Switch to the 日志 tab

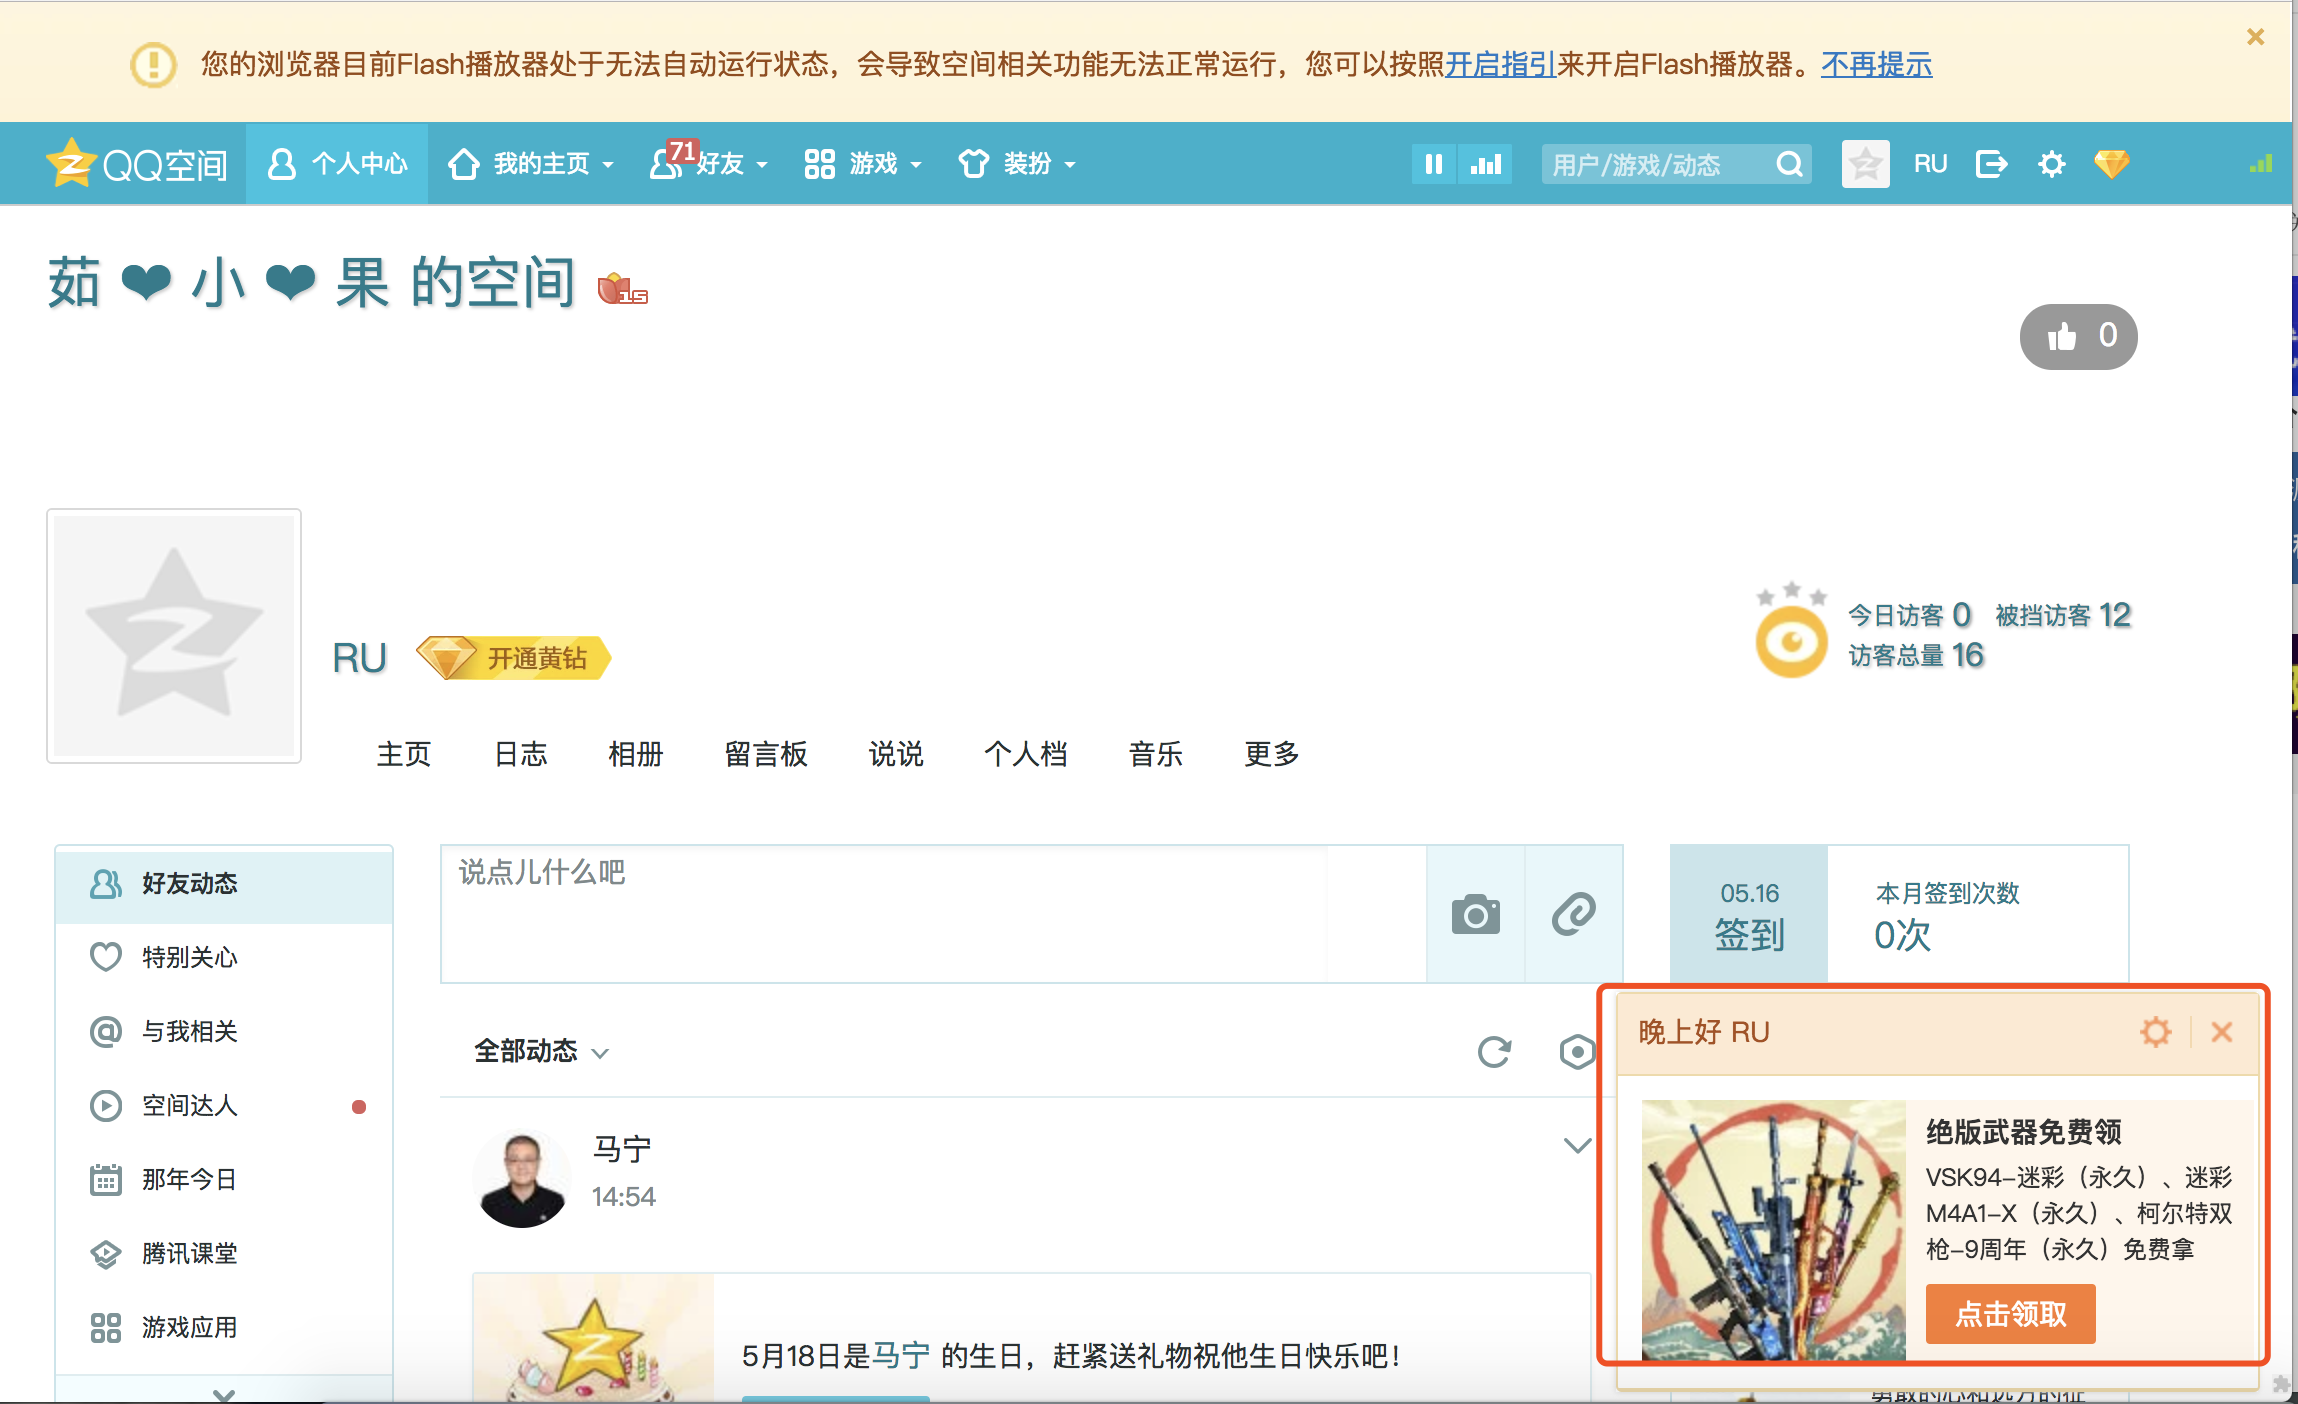[x=521, y=754]
